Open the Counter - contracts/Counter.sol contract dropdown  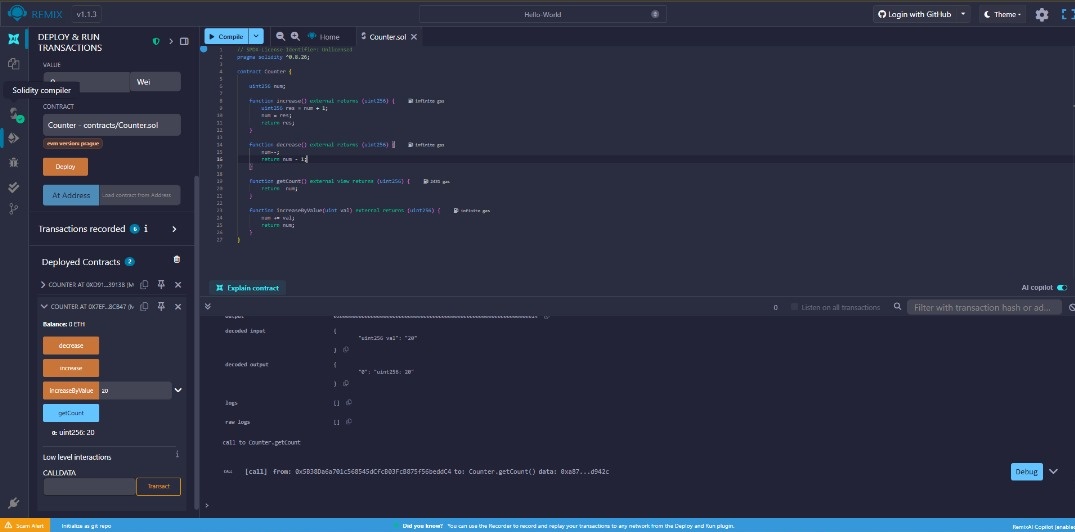tap(112, 125)
